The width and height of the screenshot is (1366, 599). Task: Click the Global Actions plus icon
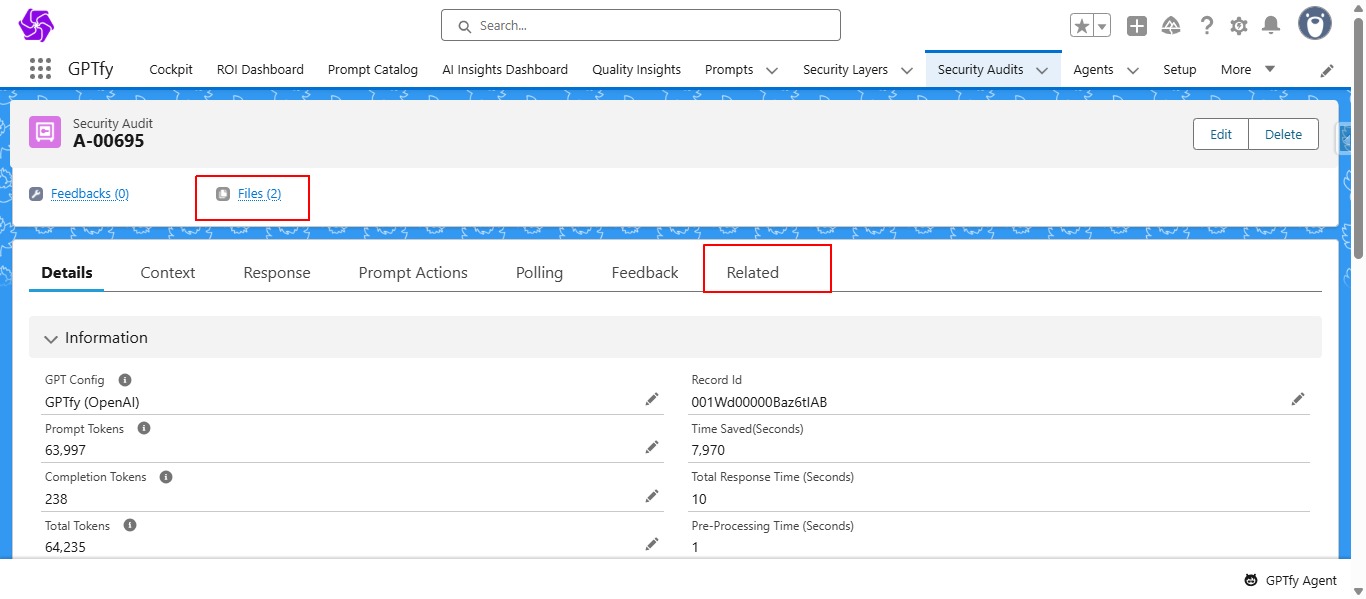tap(1137, 26)
